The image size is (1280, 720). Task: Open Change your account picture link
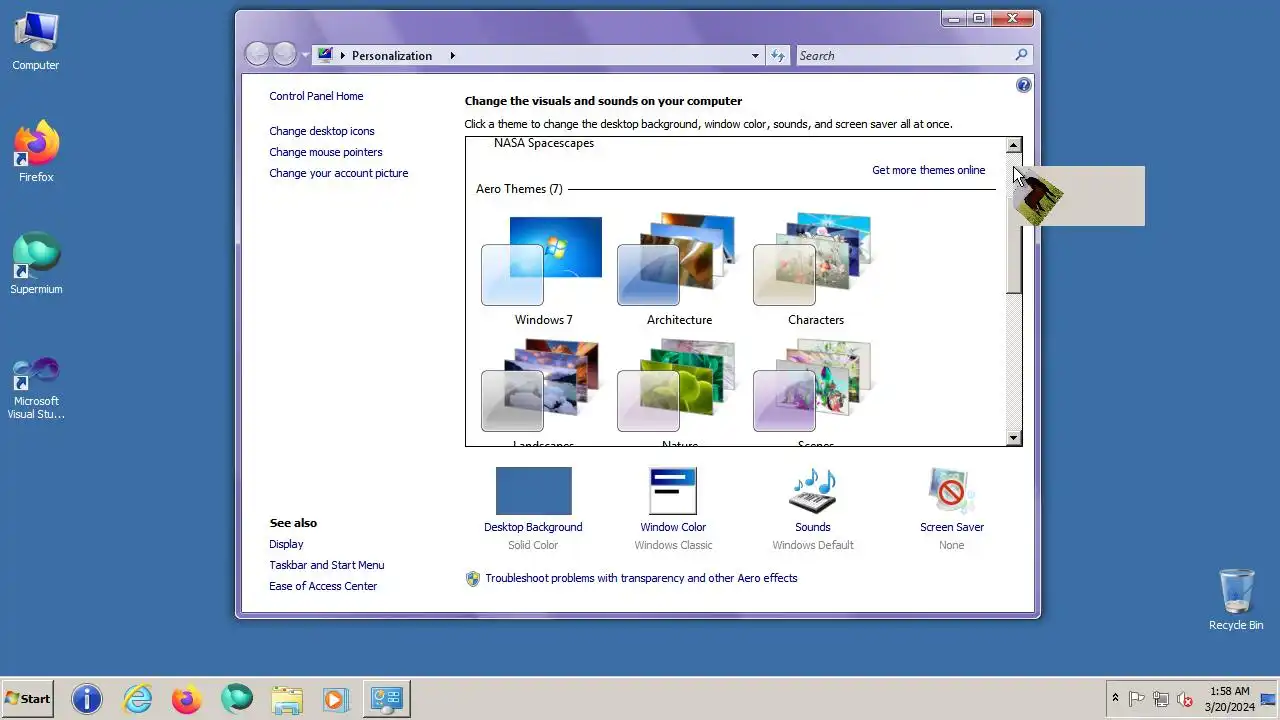click(339, 173)
